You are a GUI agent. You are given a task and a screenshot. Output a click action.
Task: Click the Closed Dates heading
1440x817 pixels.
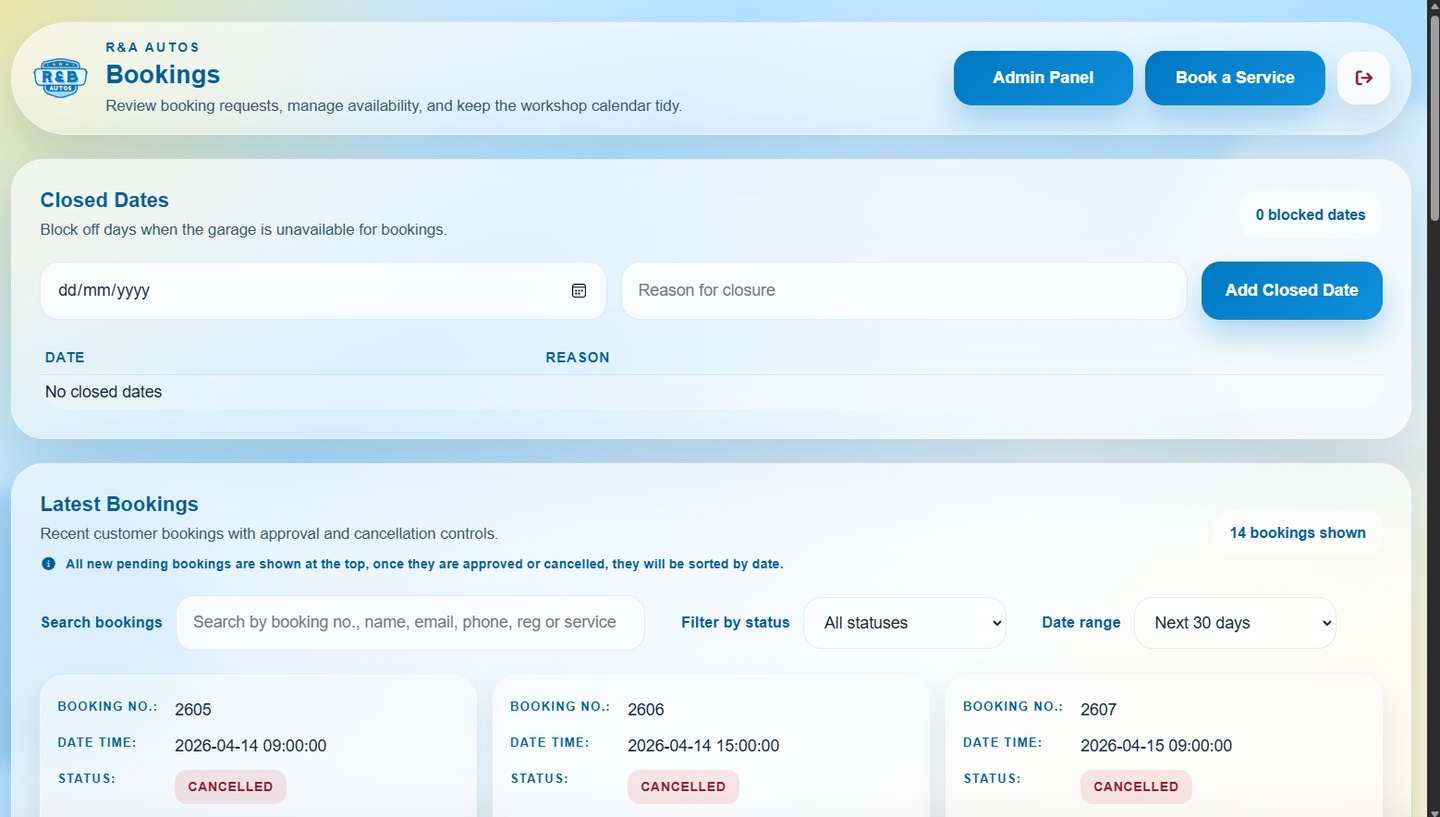pos(105,200)
